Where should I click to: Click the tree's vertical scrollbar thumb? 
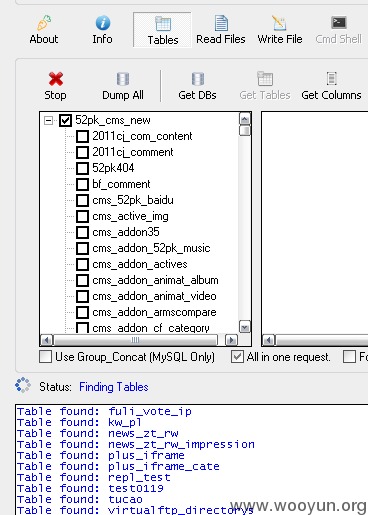click(245, 130)
